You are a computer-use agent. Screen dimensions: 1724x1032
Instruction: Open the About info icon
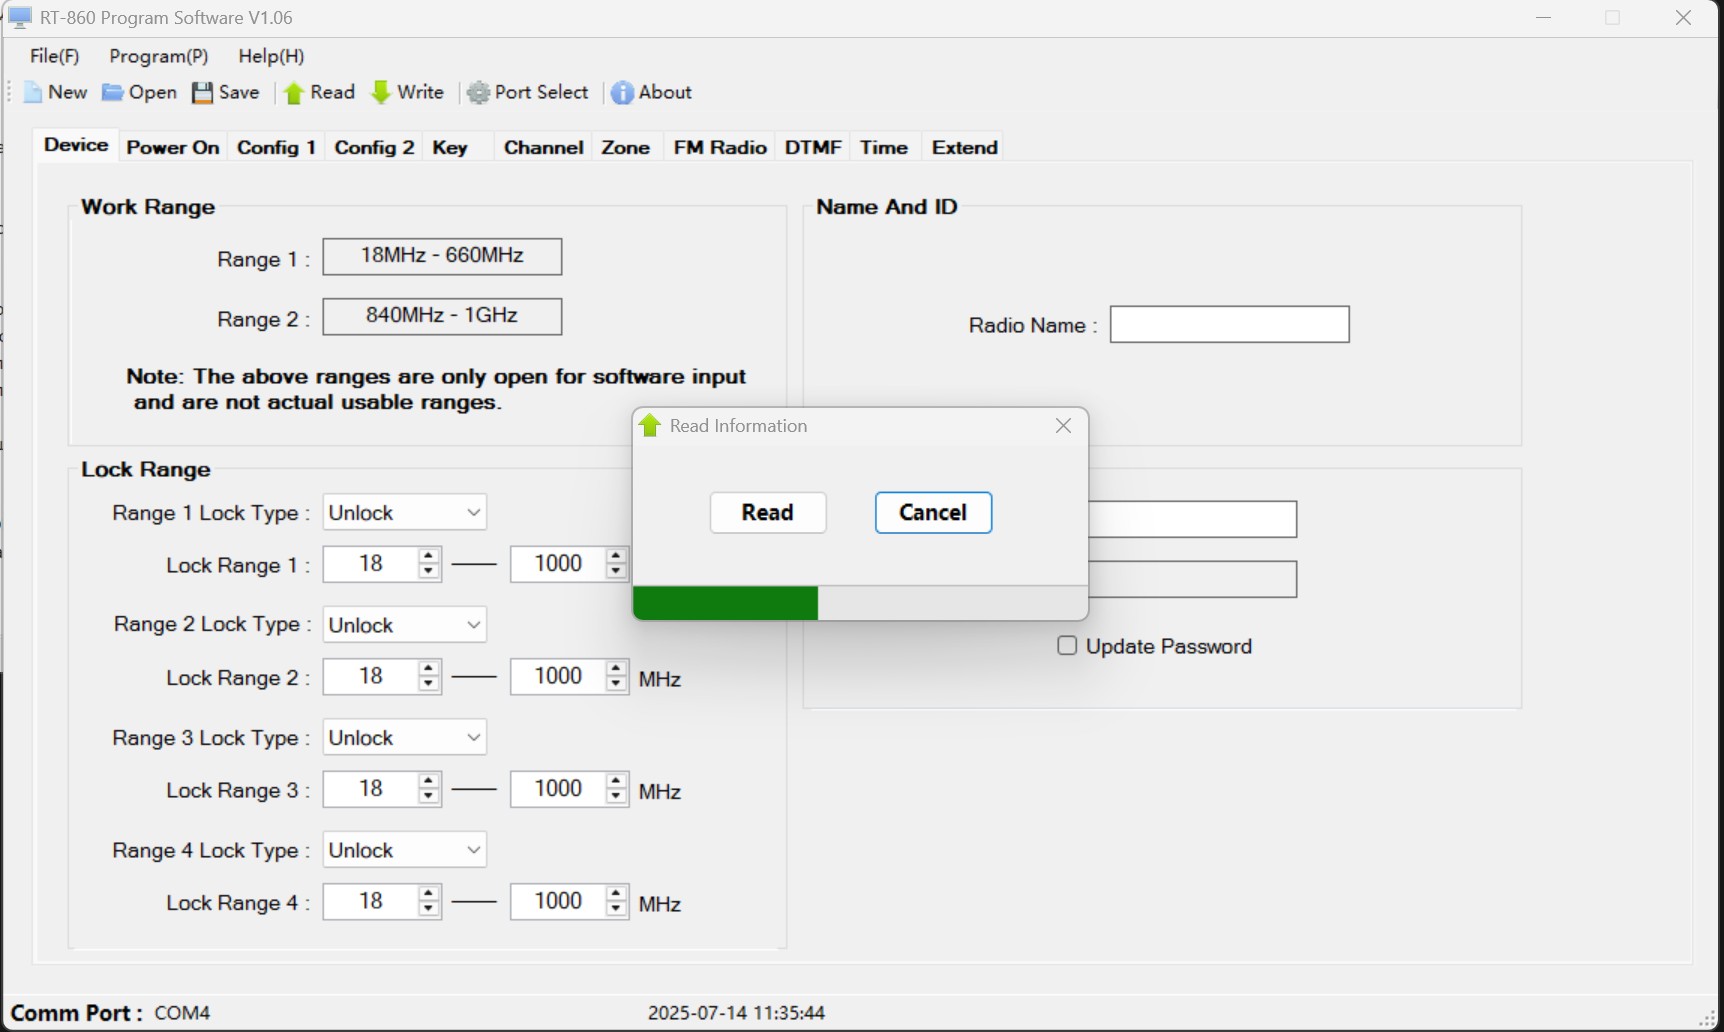point(622,93)
